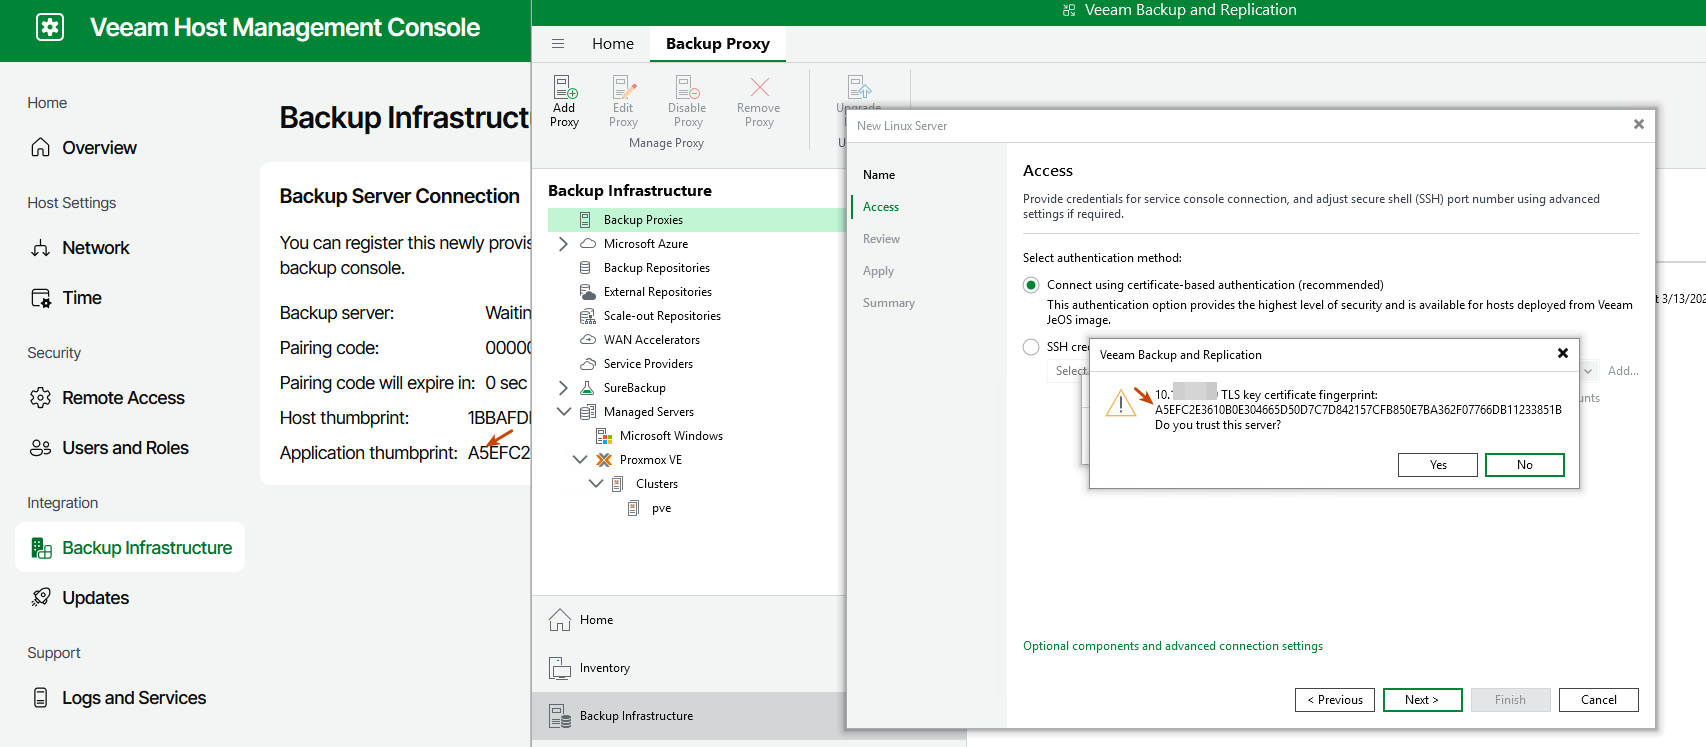This screenshot has width=1706, height=747.
Task: Click the Remove Proxy ribbon button
Action: [759, 101]
